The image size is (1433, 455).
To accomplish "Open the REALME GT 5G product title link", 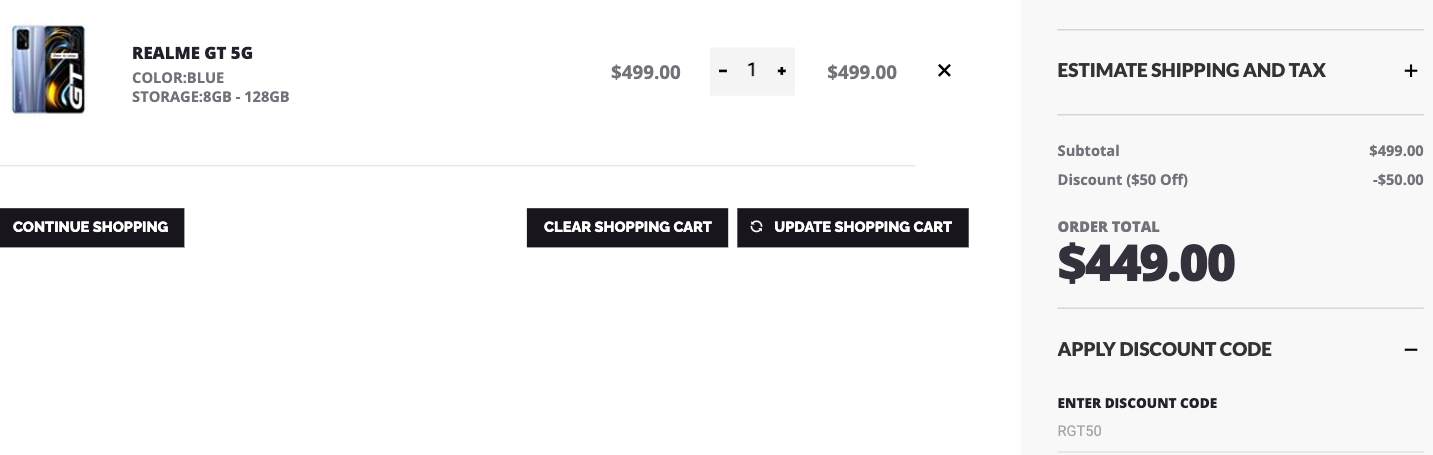I will click(x=192, y=53).
